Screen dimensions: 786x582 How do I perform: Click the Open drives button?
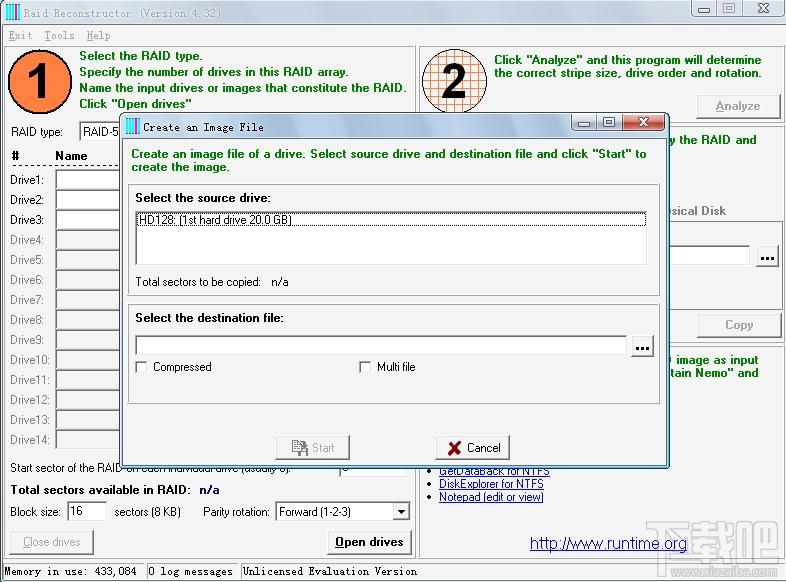coord(369,542)
